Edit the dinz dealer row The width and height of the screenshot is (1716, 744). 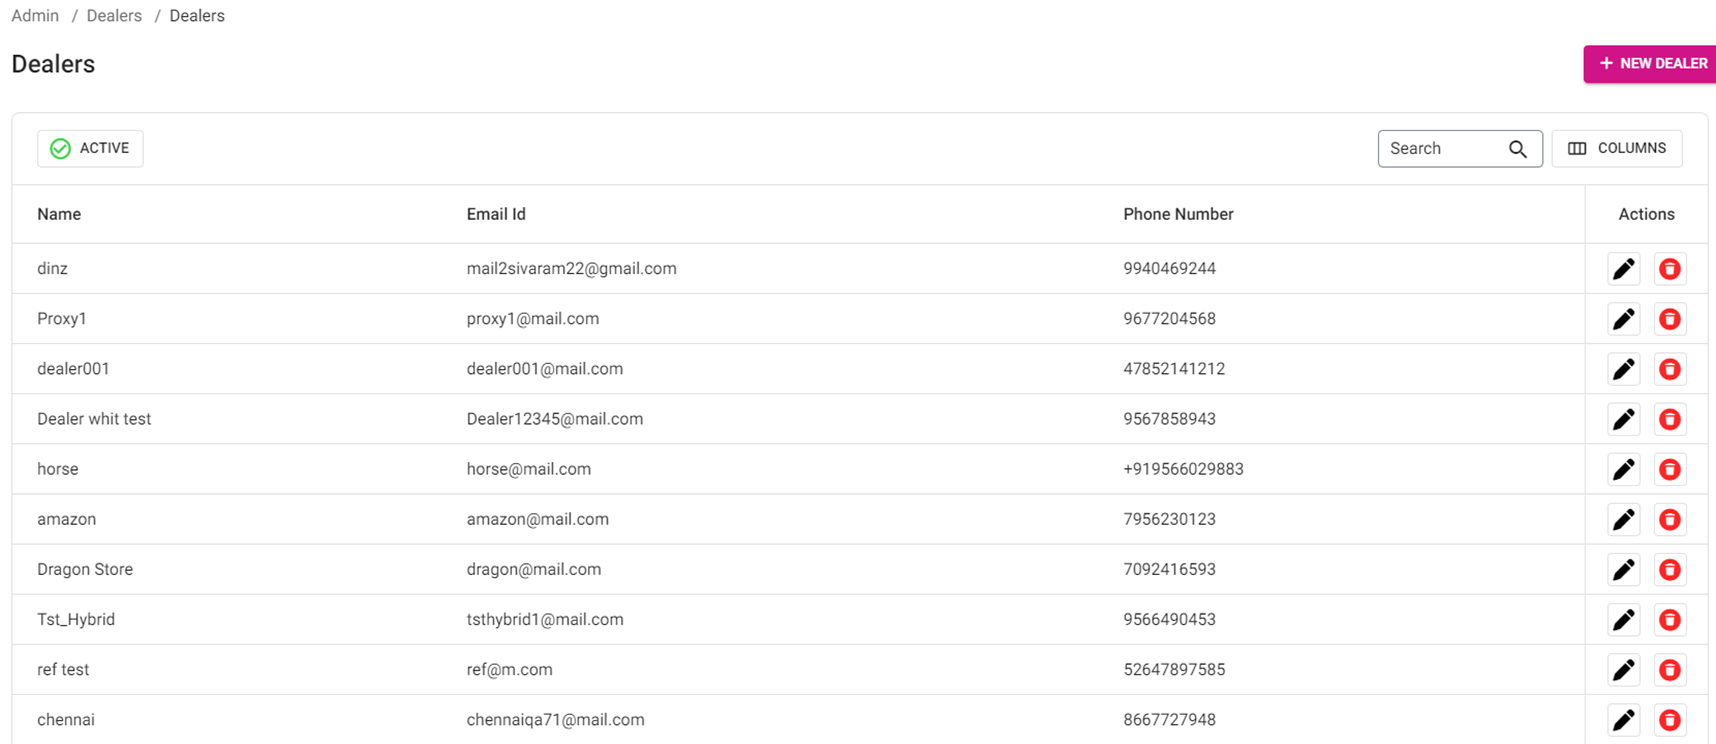click(1623, 269)
